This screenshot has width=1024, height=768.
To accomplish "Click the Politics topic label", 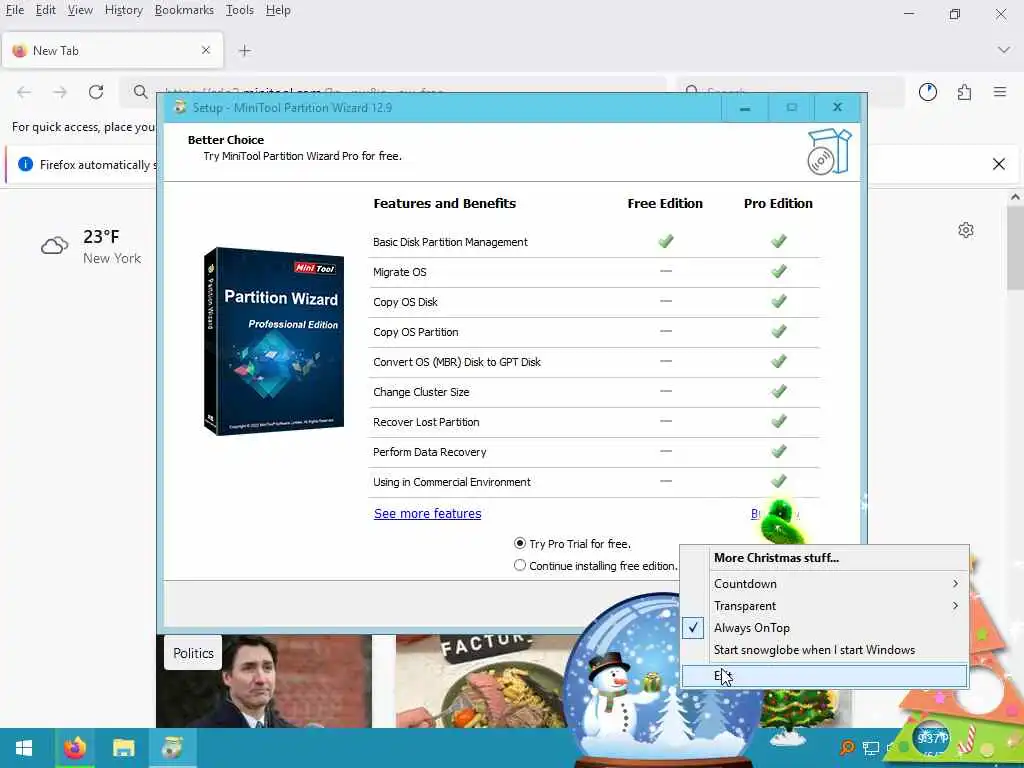I will click(193, 653).
